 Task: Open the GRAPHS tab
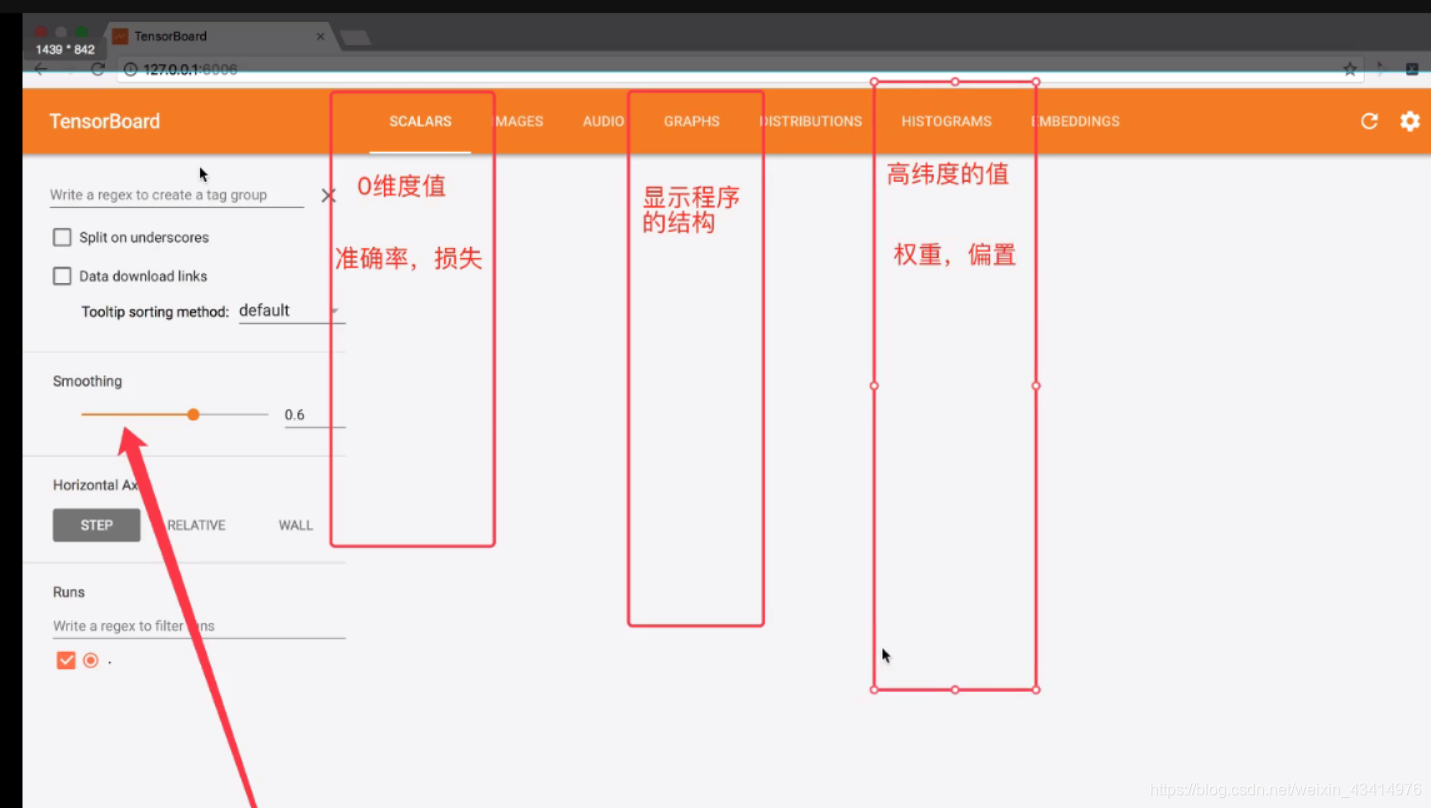click(692, 121)
